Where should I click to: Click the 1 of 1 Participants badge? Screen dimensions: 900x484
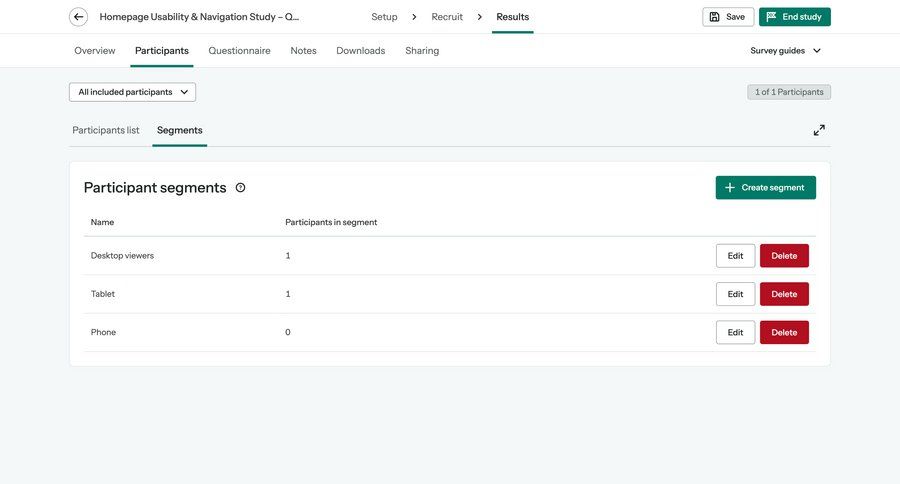coord(789,92)
